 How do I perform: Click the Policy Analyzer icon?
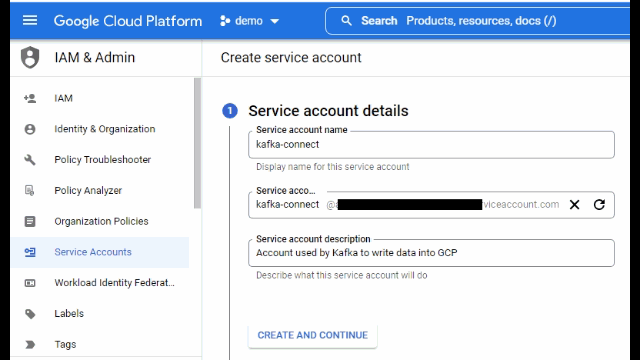(30, 190)
